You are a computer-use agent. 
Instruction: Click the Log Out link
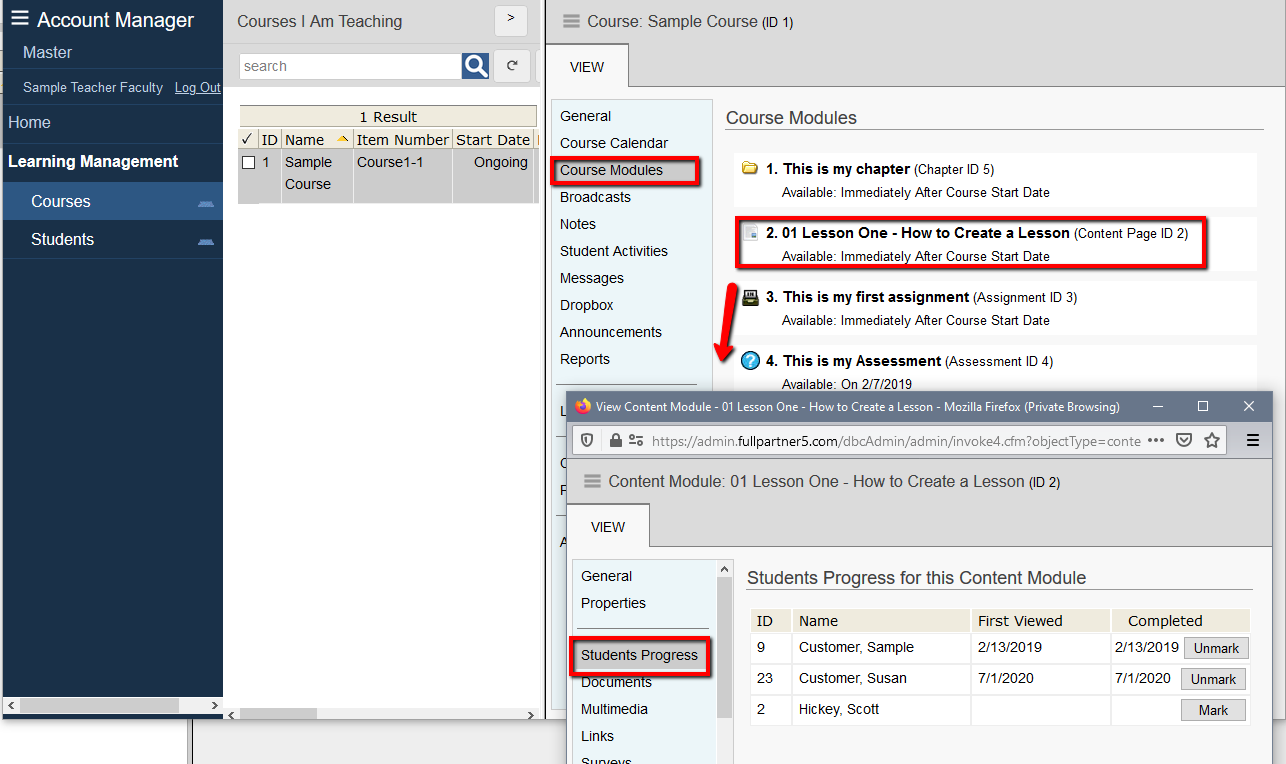pos(198,88)
